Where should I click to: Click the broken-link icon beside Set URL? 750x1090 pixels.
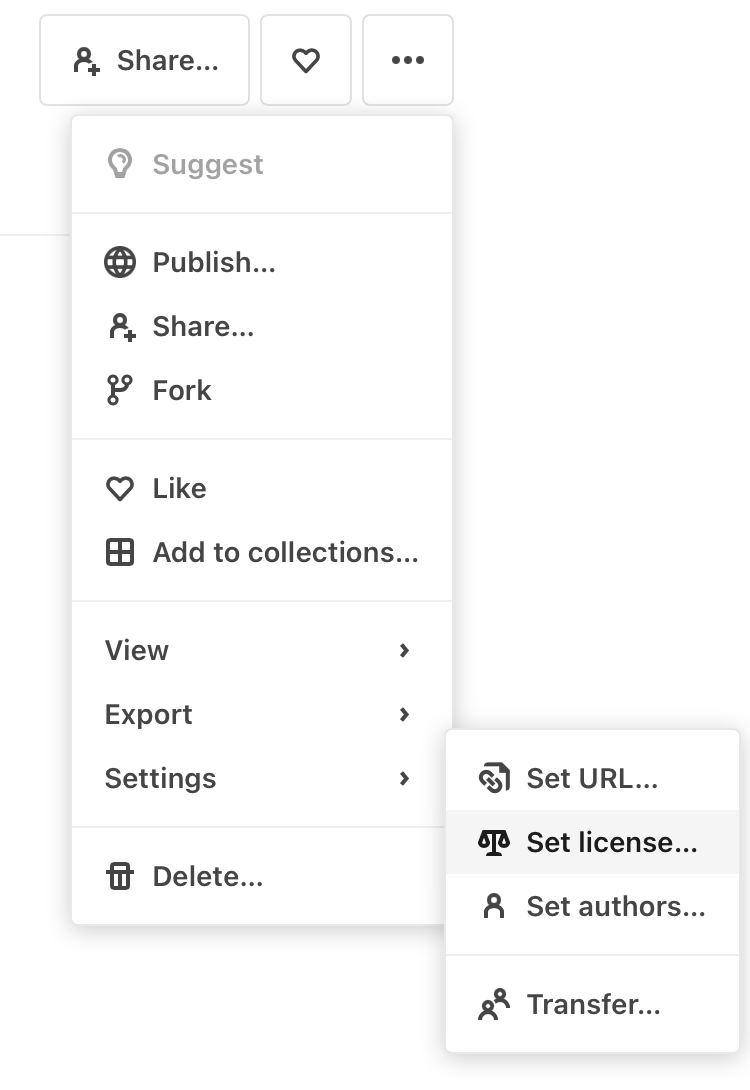pyautogui.click(x=494, y=778)
